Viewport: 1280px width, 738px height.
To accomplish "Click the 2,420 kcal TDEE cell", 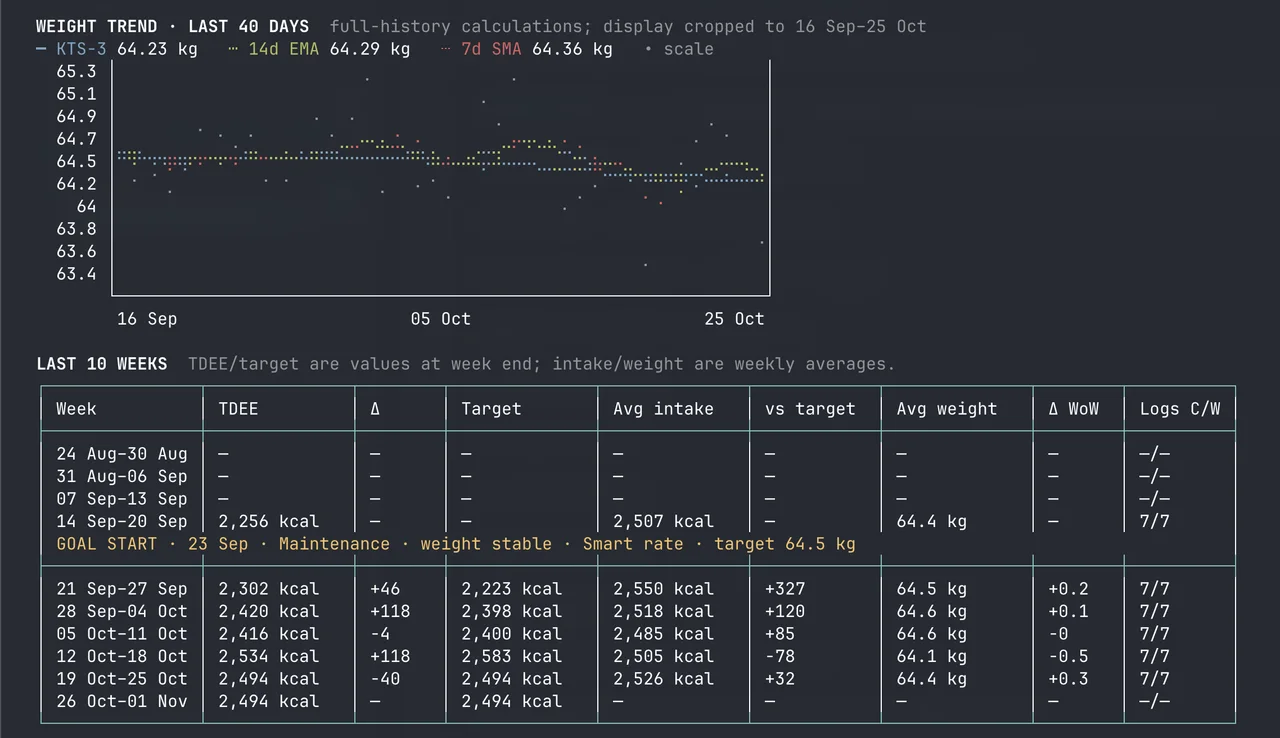I will tap(269, 611).
